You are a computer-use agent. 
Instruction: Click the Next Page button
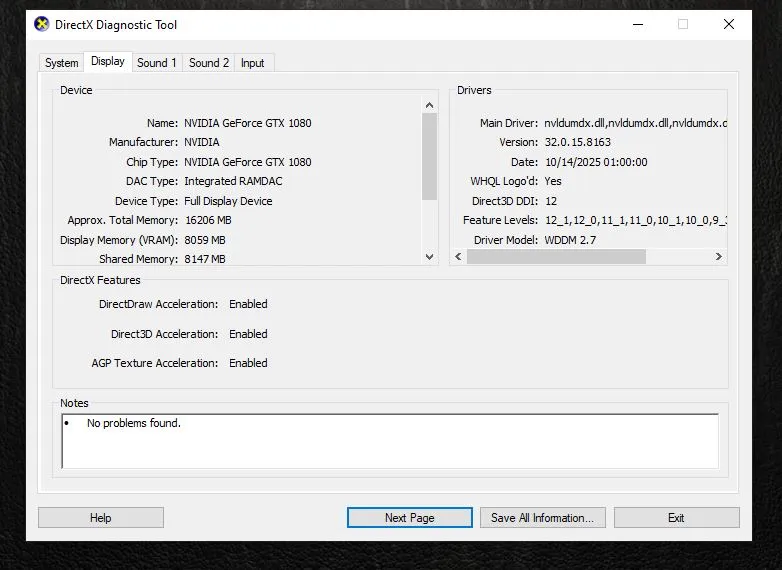click(409, 518)
